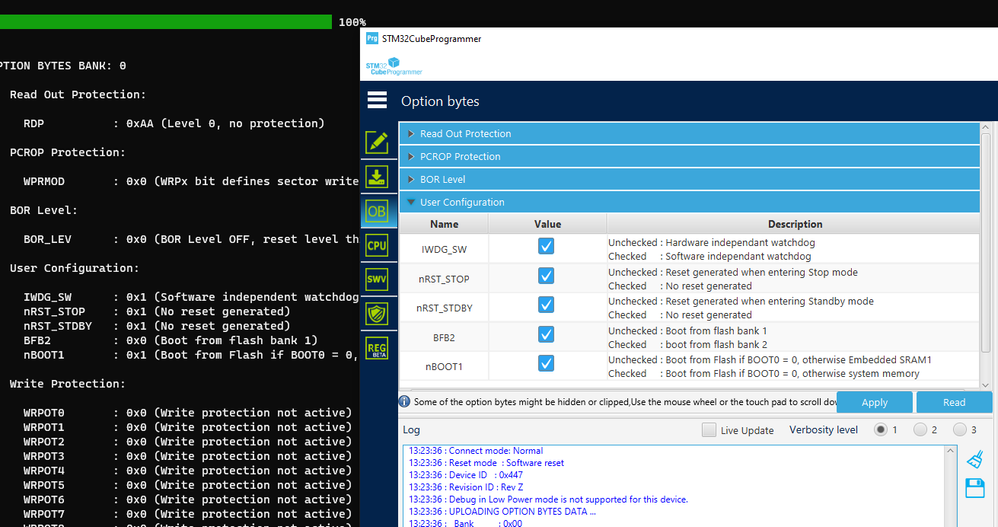Click log line 'UPLOADING OPTION BYTES DATA ...'
This screenshot has height=527, width=998.
[502, 511]
